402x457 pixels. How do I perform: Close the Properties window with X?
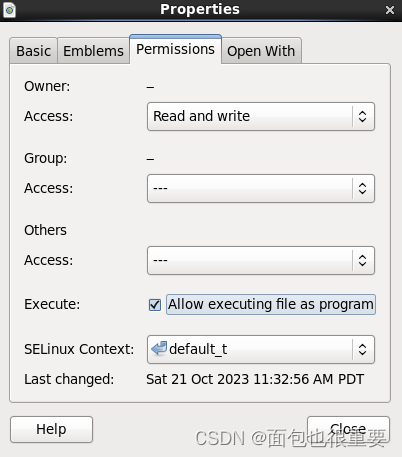(390, 10)
